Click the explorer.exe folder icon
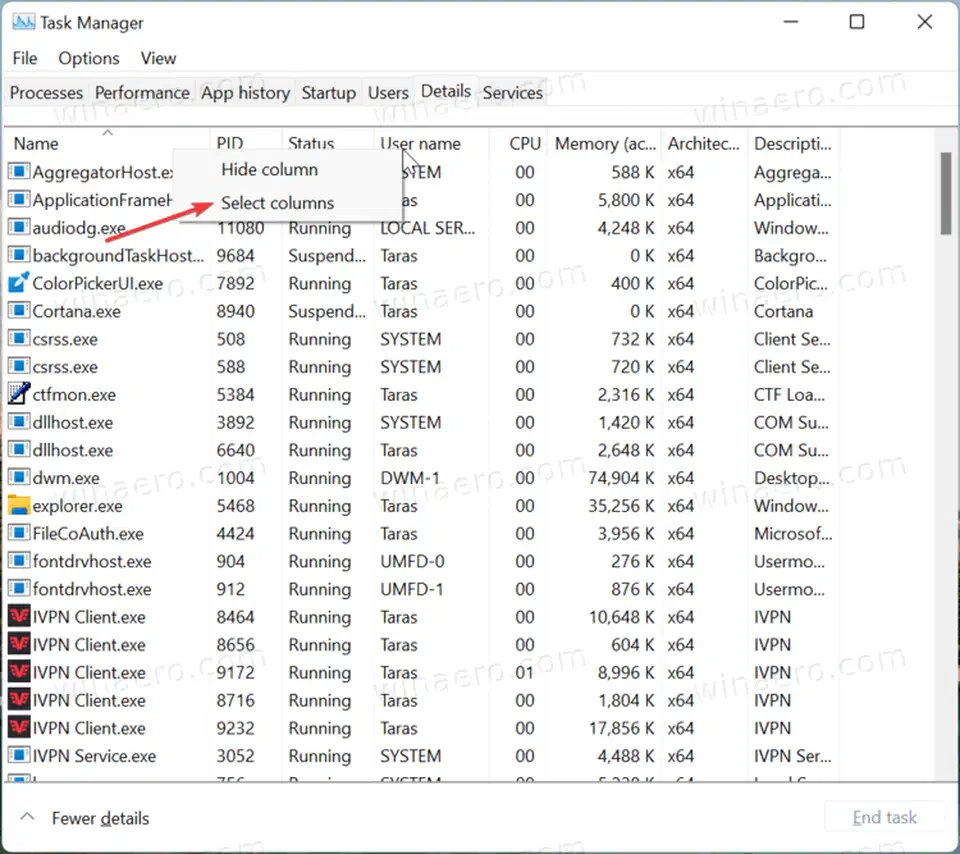Screen dimensions: 960x854 click(19, 505)
